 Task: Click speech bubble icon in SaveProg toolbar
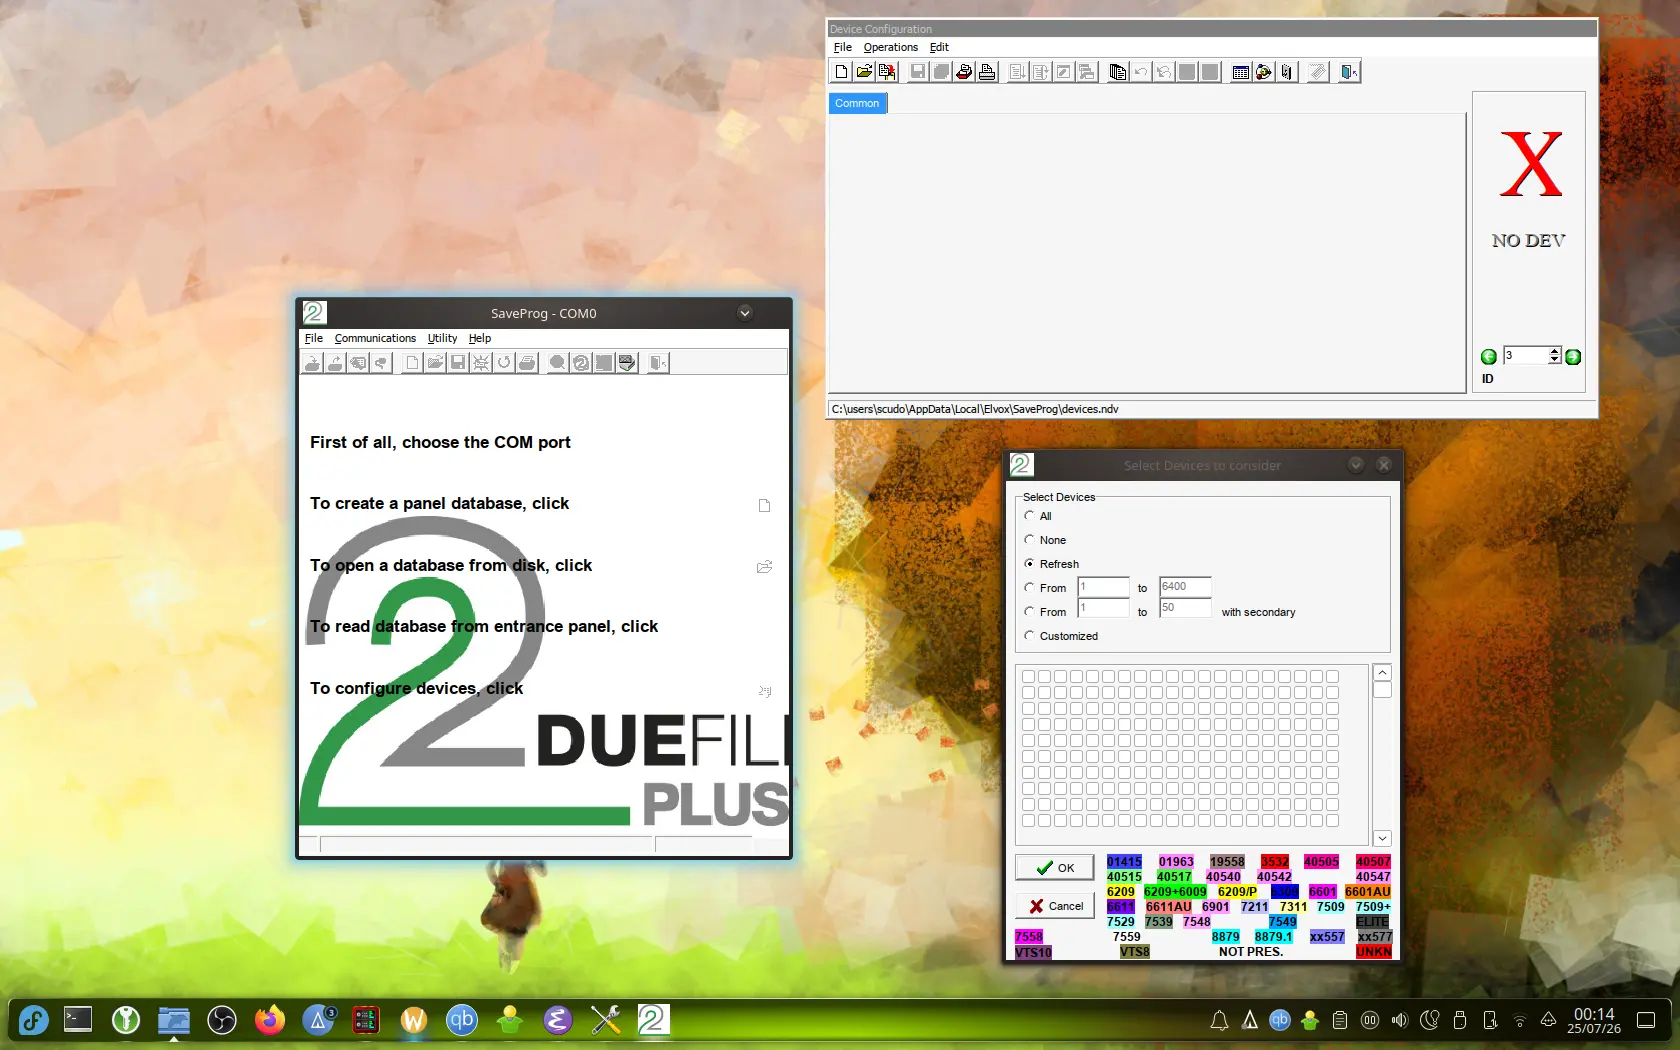coord(557,363)
